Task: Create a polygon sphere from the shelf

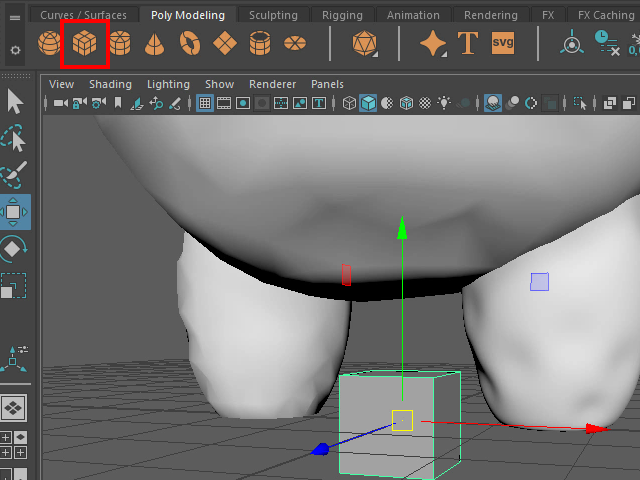Action: tap(49, 44)
